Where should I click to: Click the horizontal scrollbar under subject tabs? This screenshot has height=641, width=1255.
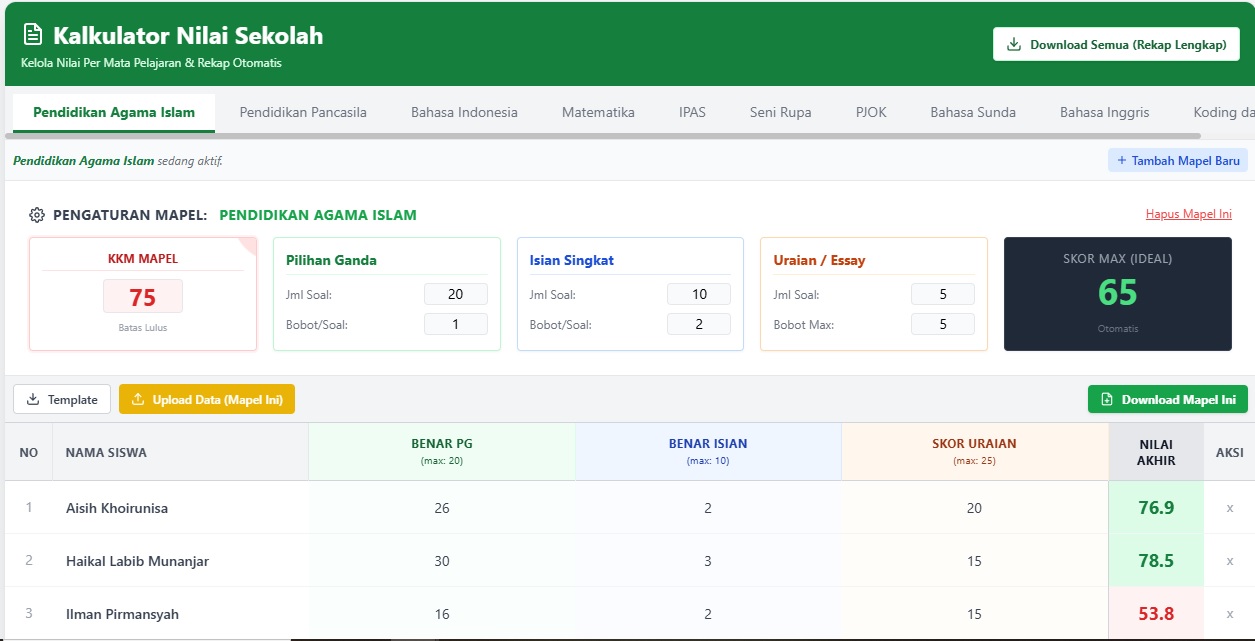coord(600,136)
